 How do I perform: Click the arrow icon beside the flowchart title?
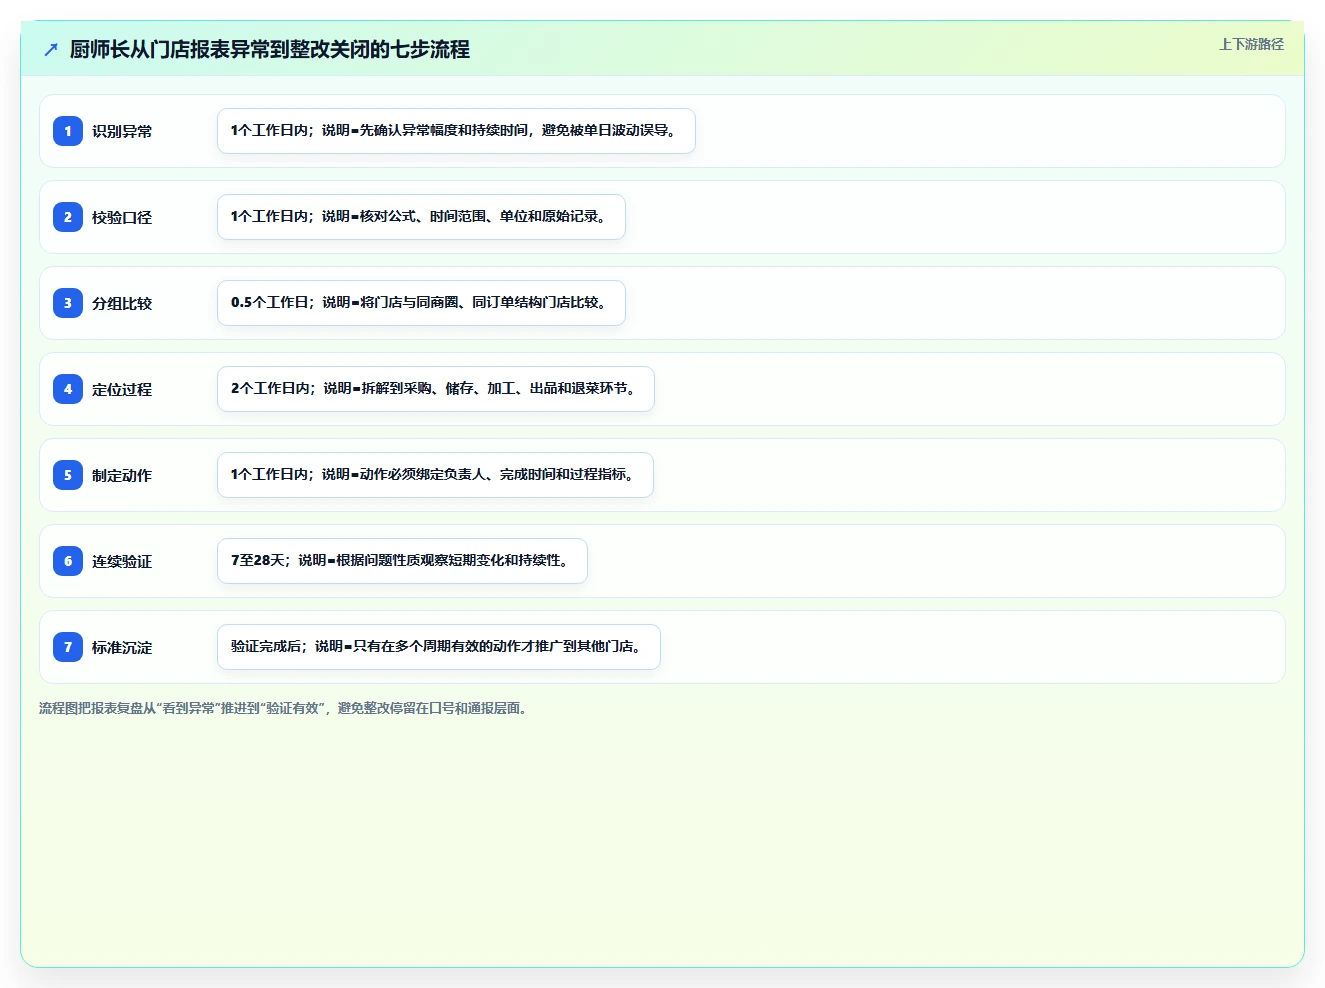(51, 49)
